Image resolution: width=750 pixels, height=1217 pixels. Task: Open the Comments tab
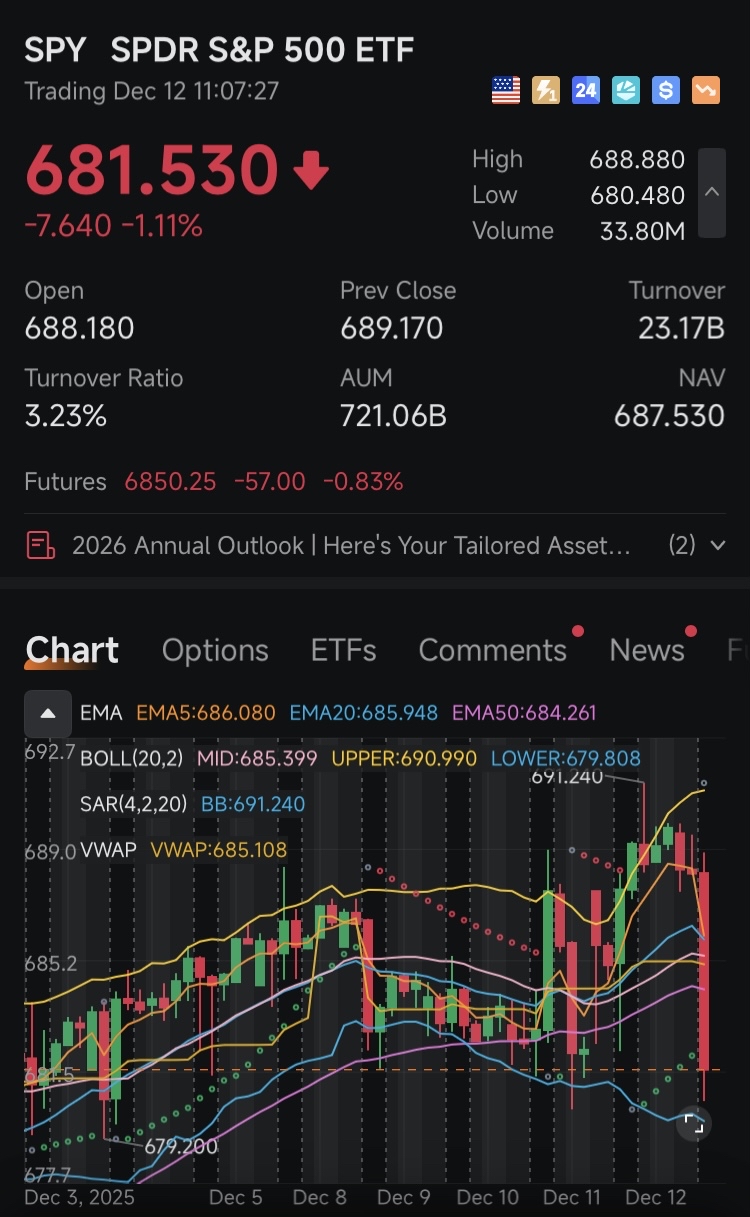[493, 650]
